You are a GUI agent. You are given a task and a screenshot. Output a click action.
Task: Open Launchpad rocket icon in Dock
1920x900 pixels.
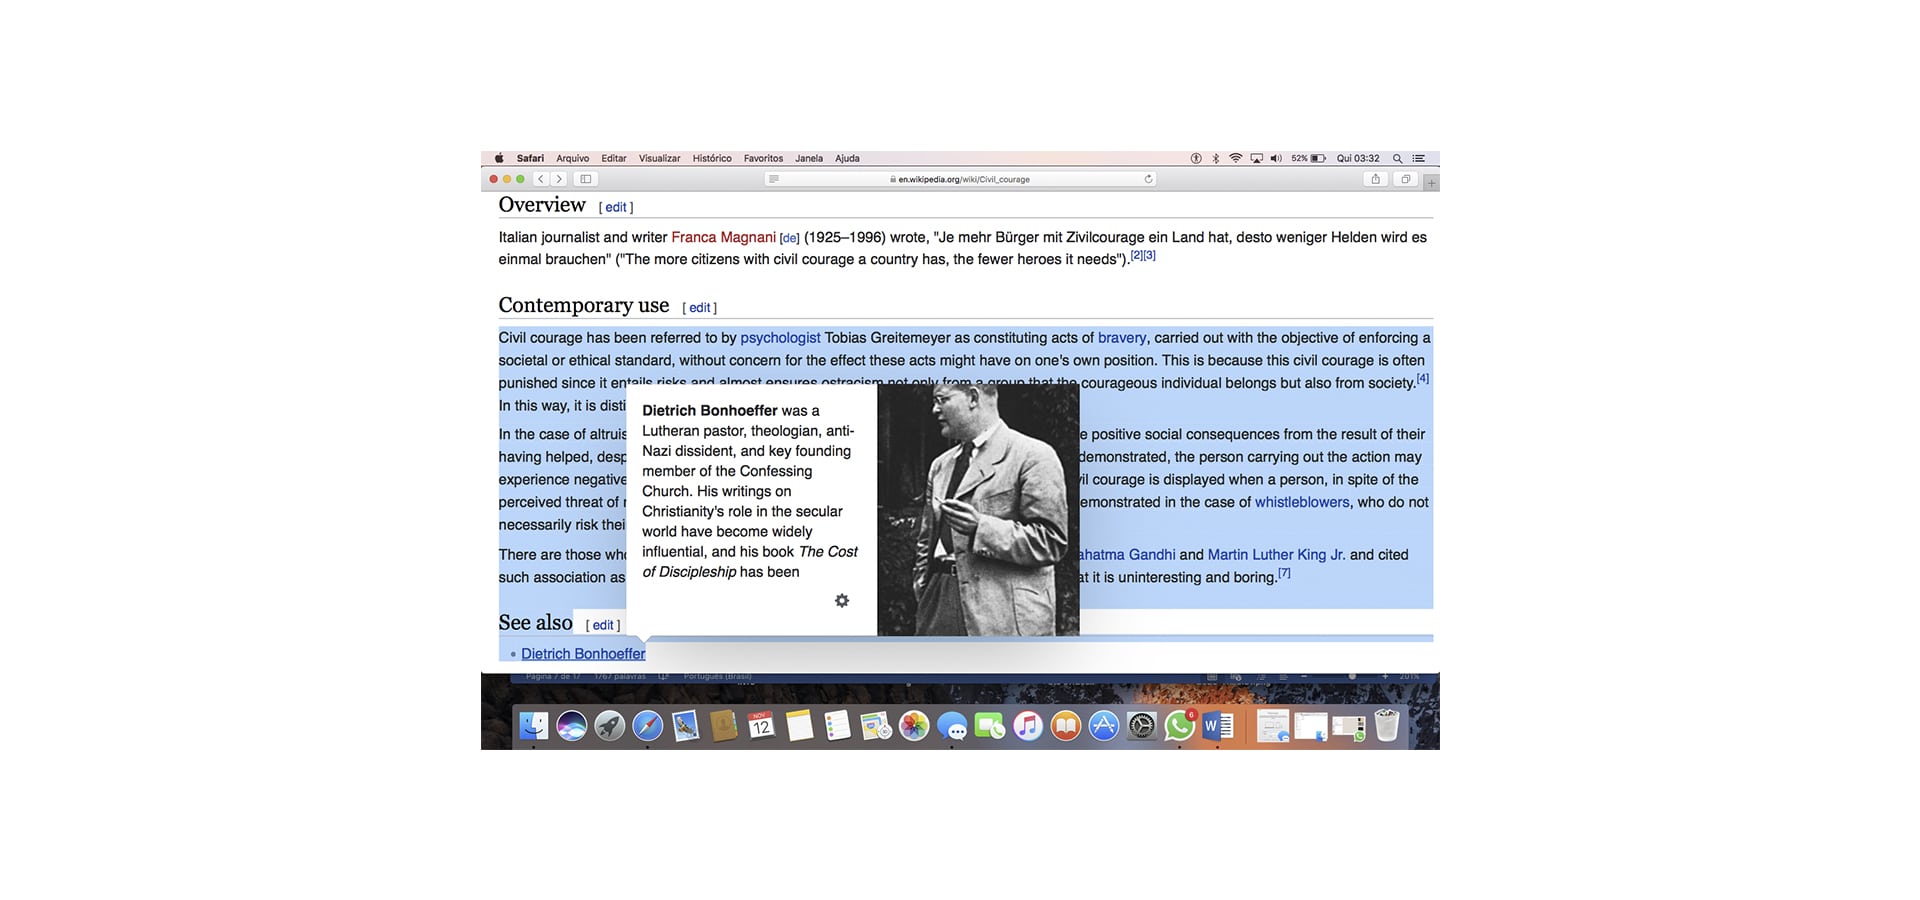point(610,726)
